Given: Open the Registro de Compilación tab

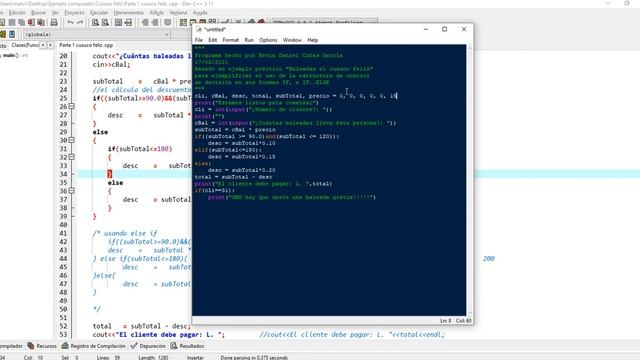Looking at the screenshot, I should [x=94, y=346].
